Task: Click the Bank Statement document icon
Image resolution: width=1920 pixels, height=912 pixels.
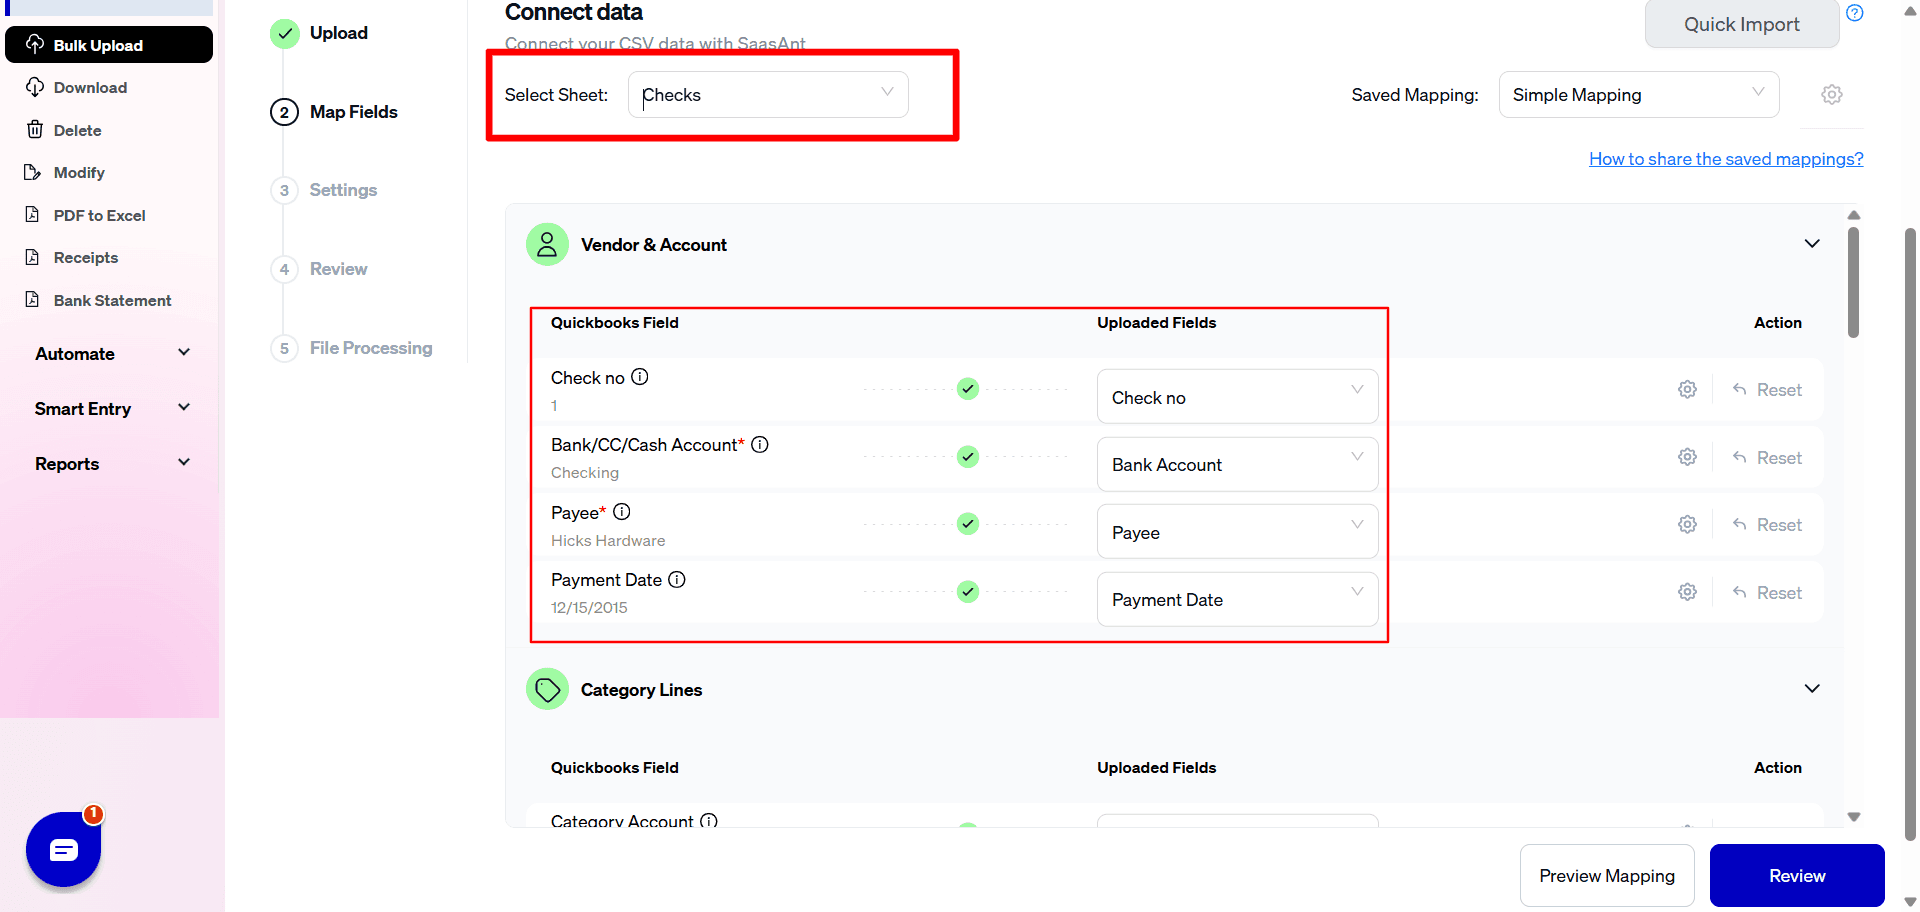Action: pos(33,299)
